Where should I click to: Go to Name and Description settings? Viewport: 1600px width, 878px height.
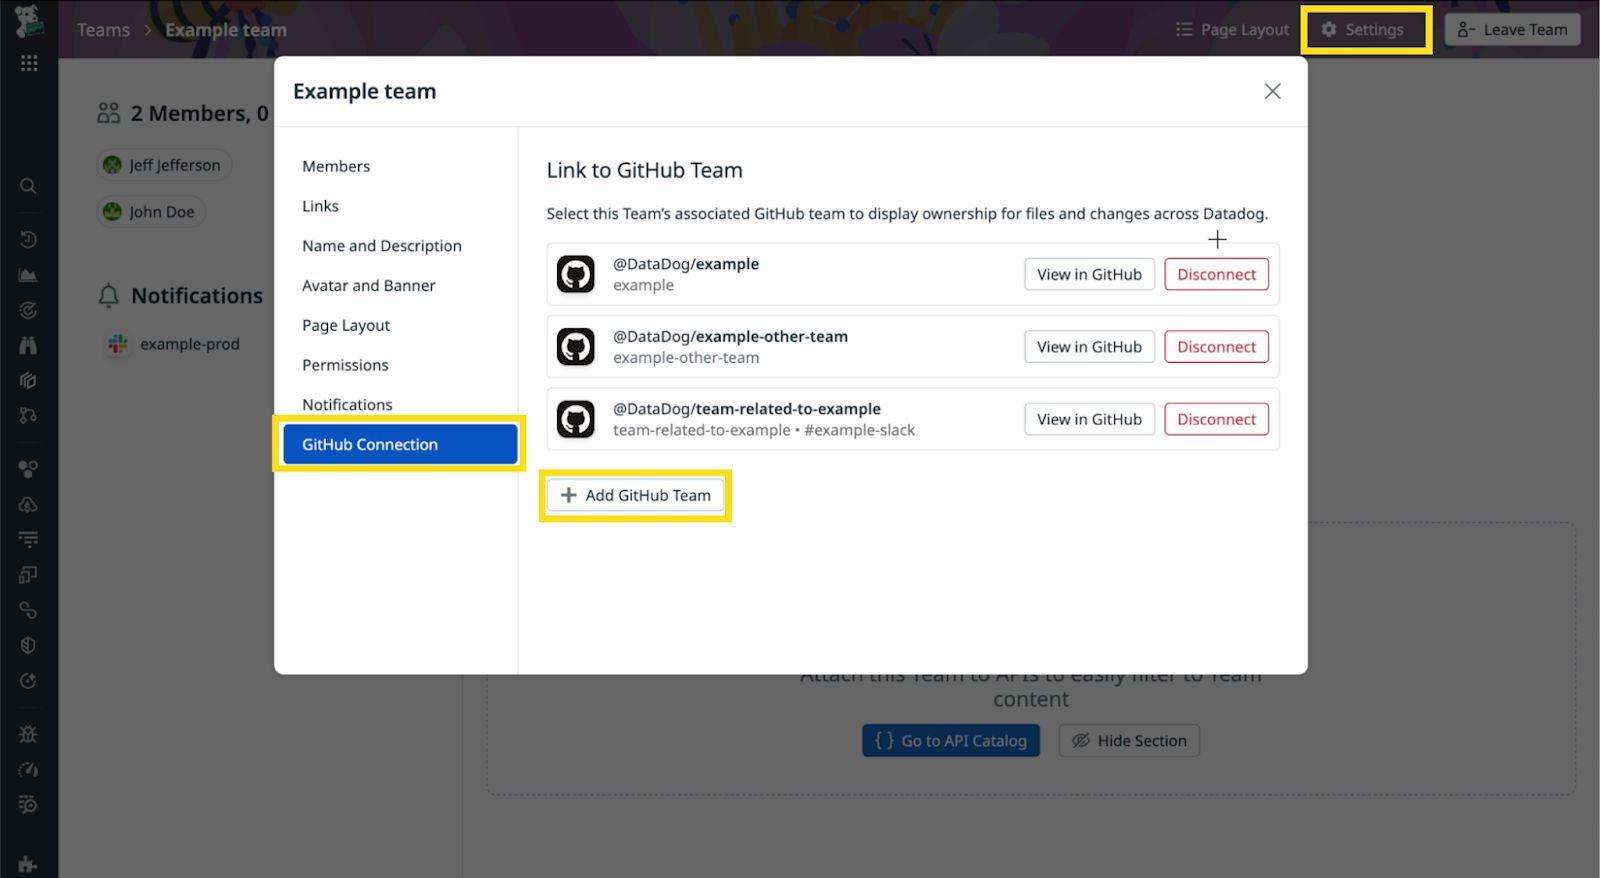[382, 246]
